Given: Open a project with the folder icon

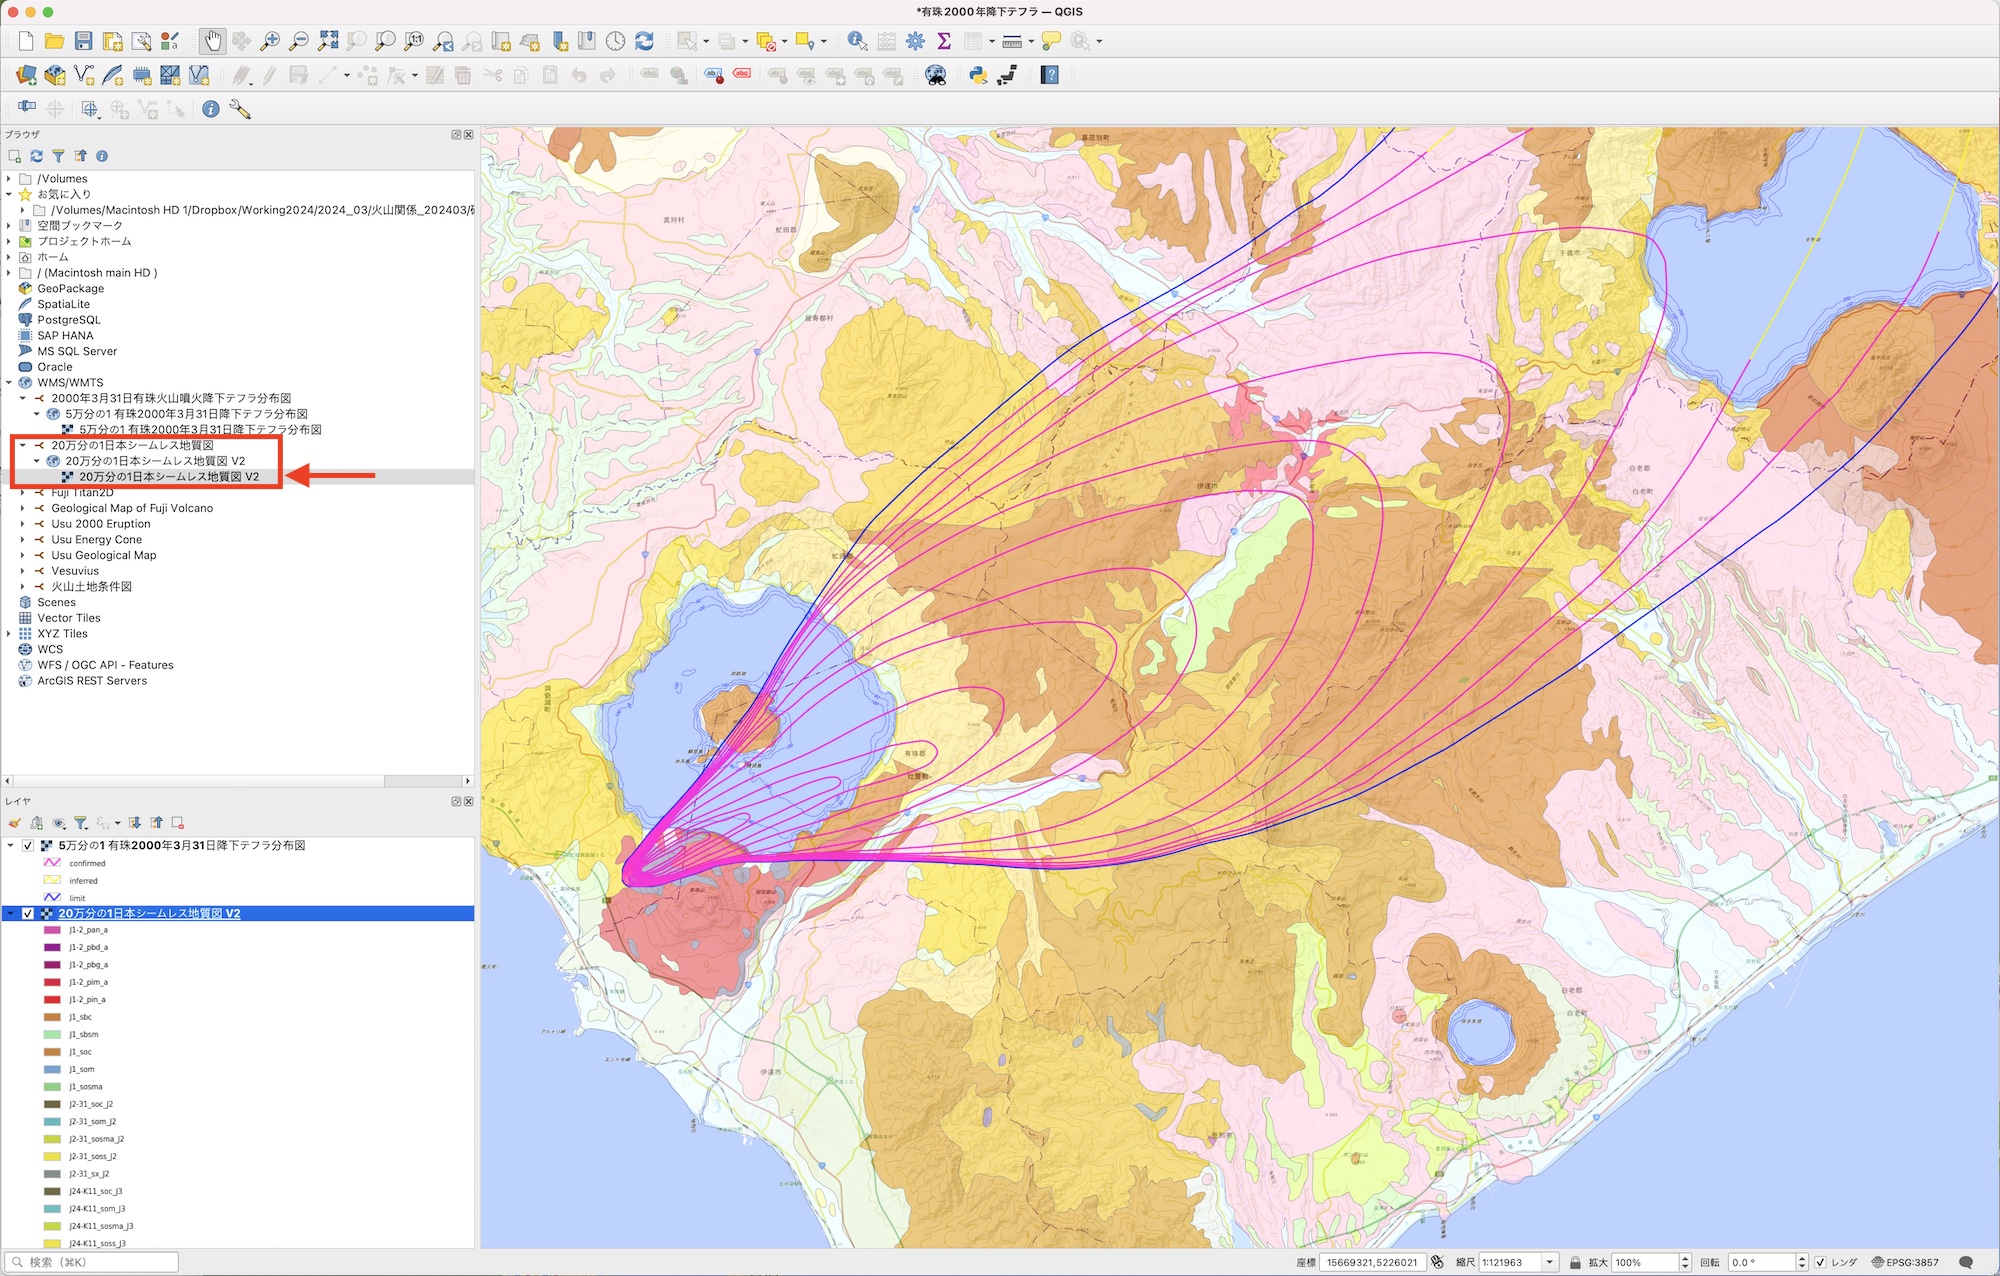Looking at the screenshot, I should tap(55, 41).
